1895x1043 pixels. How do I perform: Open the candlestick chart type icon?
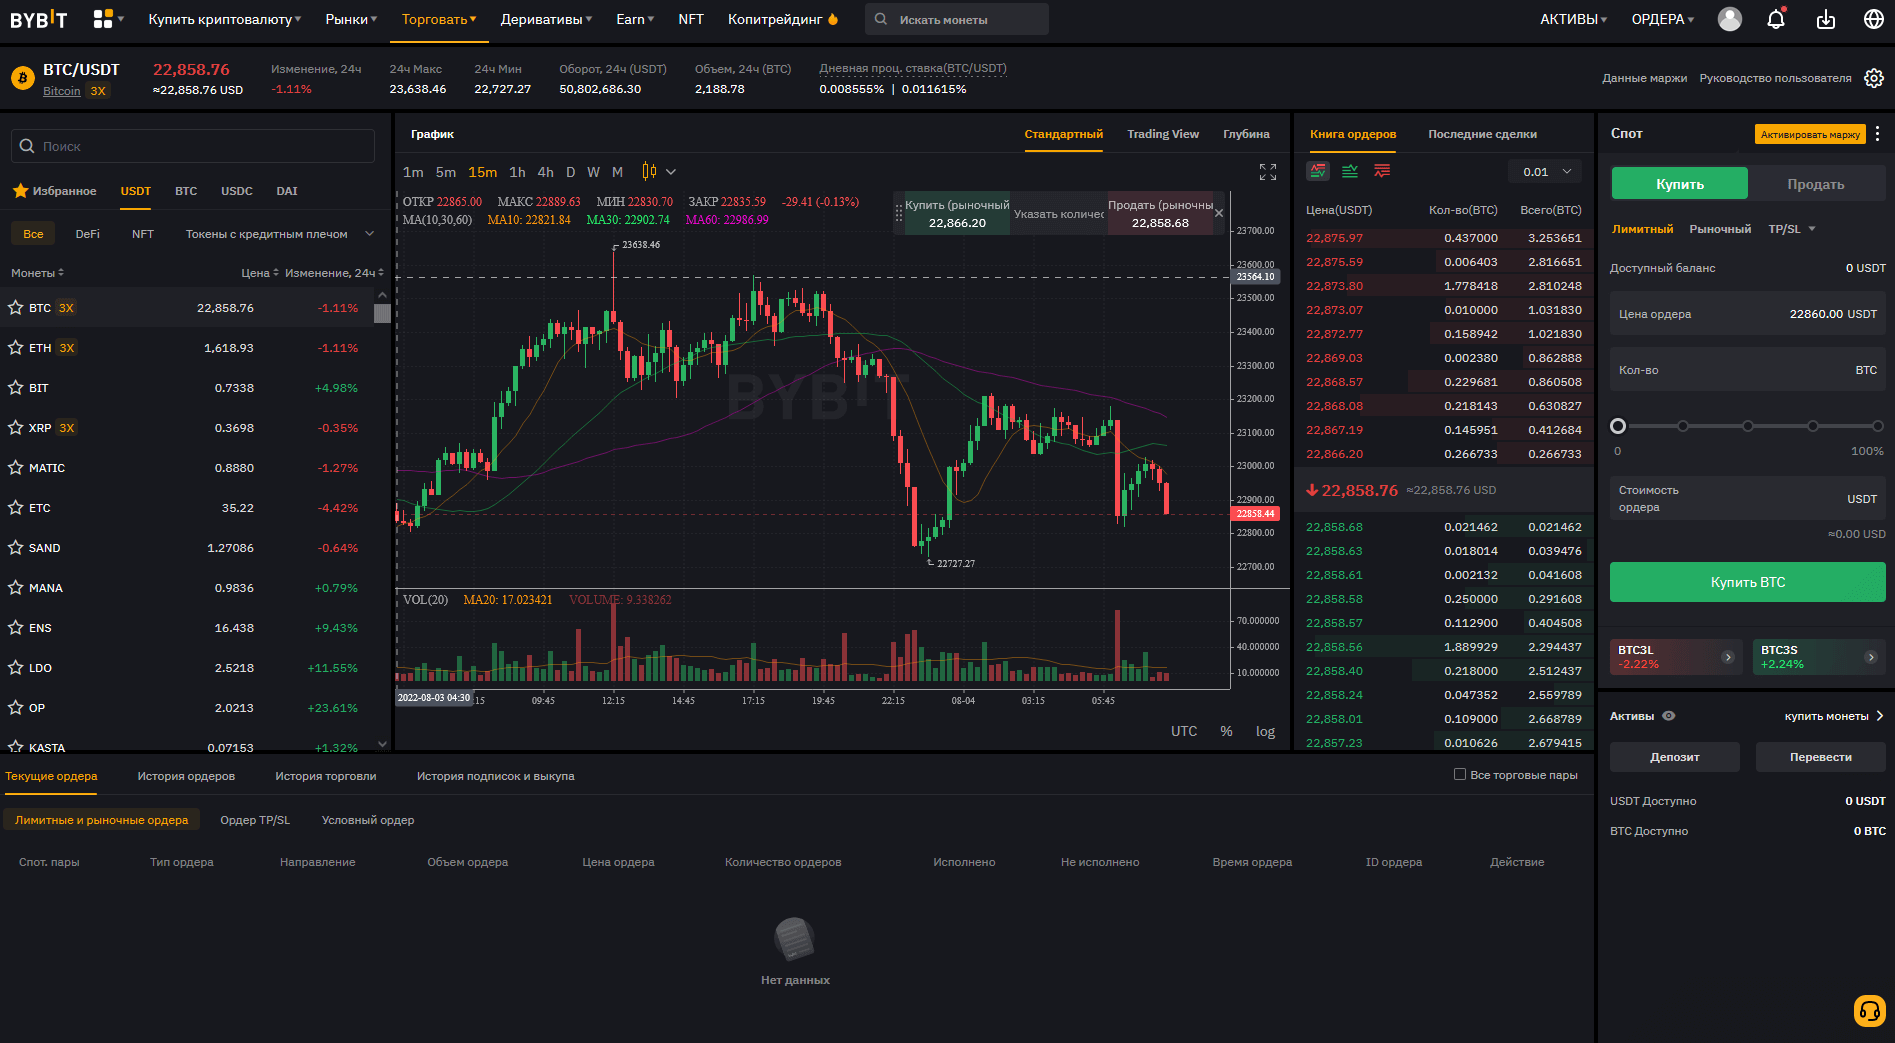tap(649, 172)
